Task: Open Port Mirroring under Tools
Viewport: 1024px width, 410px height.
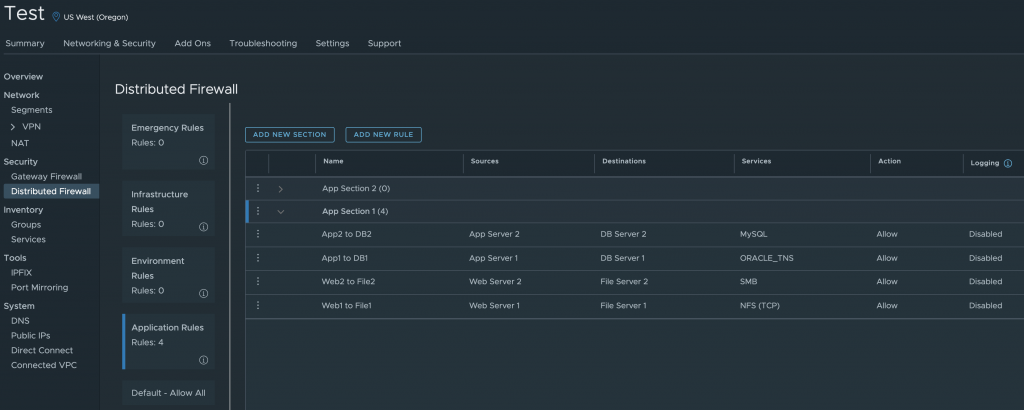Action: click(x=40, y=287)
